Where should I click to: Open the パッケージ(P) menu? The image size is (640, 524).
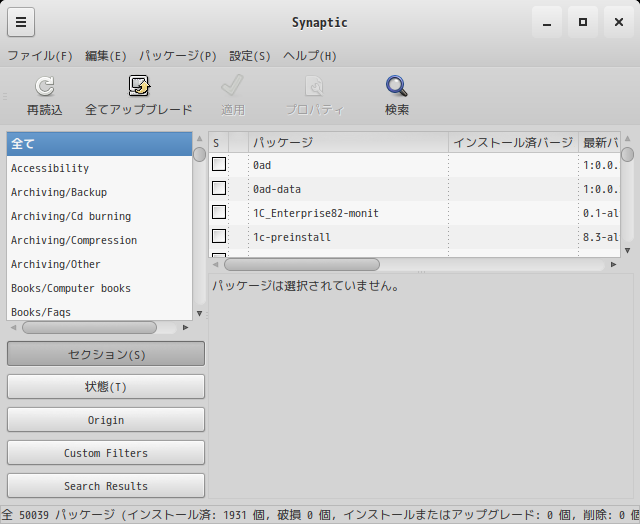(x=178, y=56)
